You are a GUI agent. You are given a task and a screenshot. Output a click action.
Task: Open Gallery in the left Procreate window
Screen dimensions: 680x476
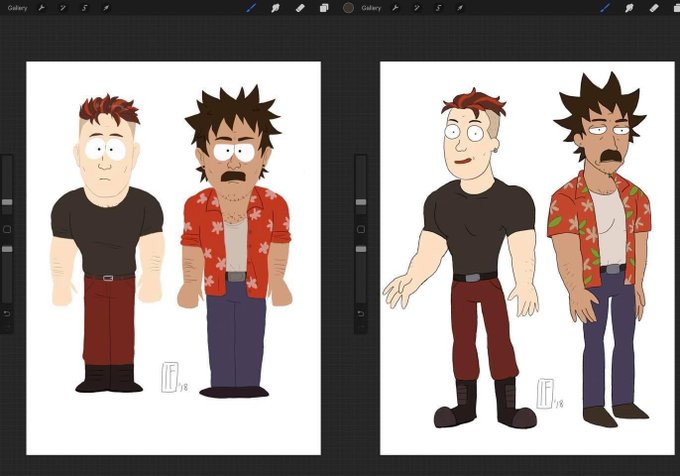pyautogui.click(x=17, y=8)
